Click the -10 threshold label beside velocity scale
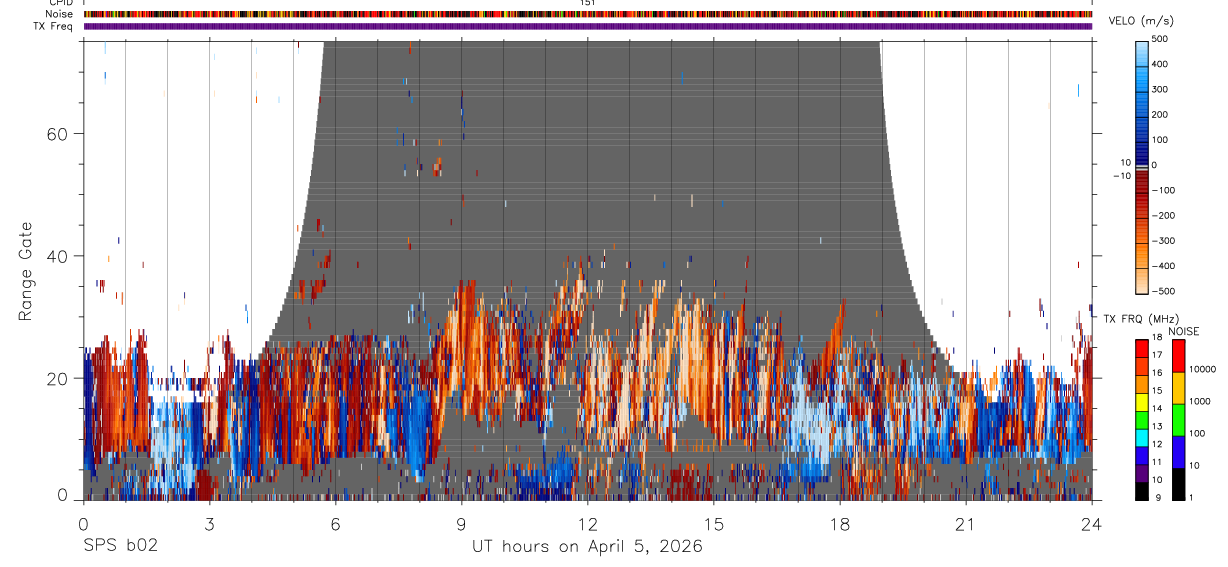The image size is (1228, 567). coord(1122,176)
